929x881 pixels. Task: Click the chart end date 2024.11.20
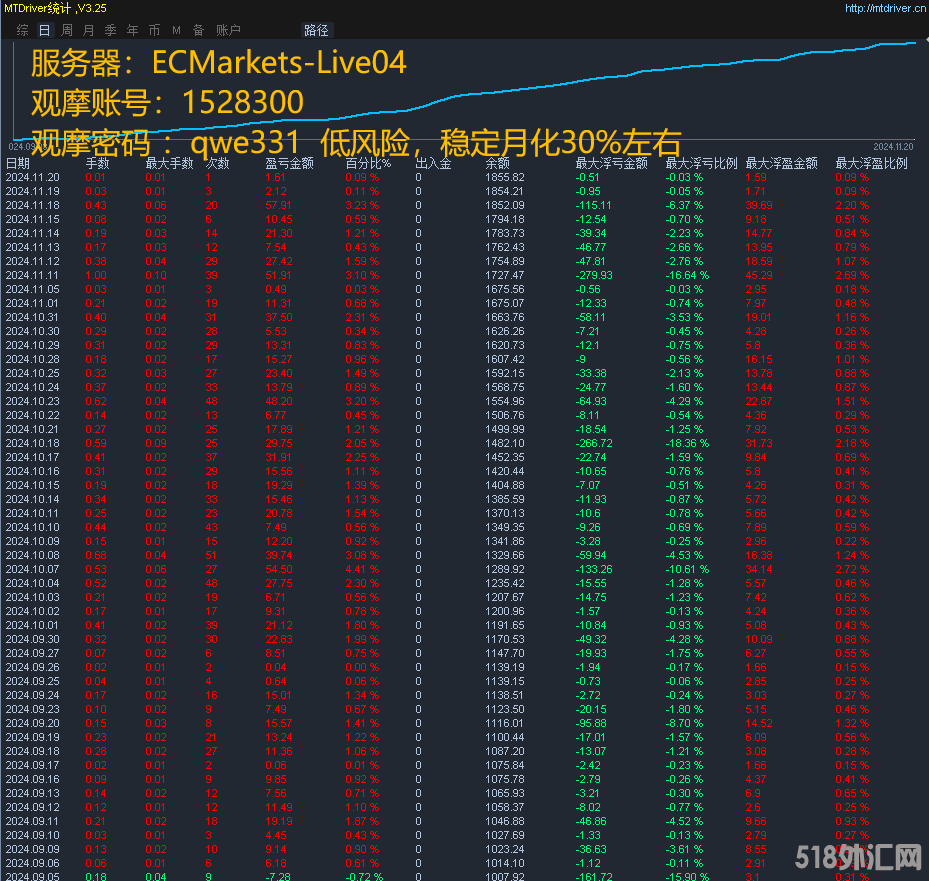point(893,146)
